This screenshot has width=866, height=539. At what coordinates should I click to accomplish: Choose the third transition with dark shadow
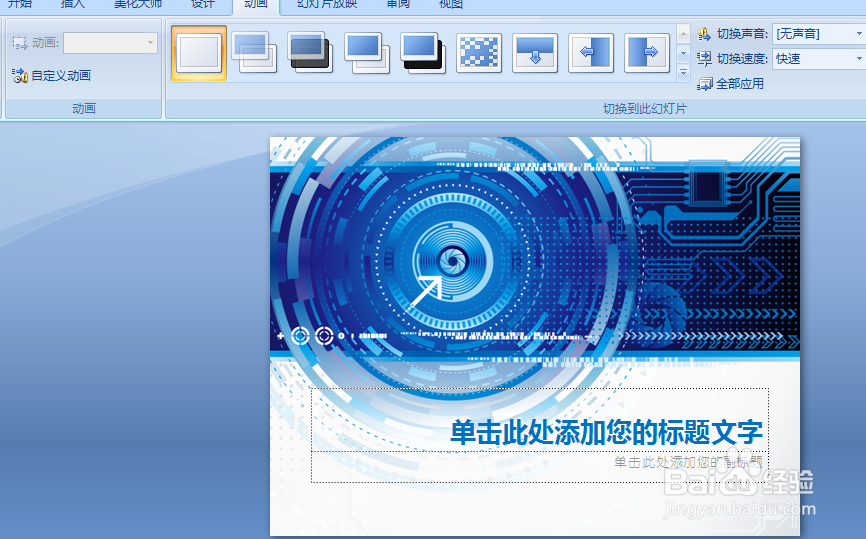coord(310,53)
